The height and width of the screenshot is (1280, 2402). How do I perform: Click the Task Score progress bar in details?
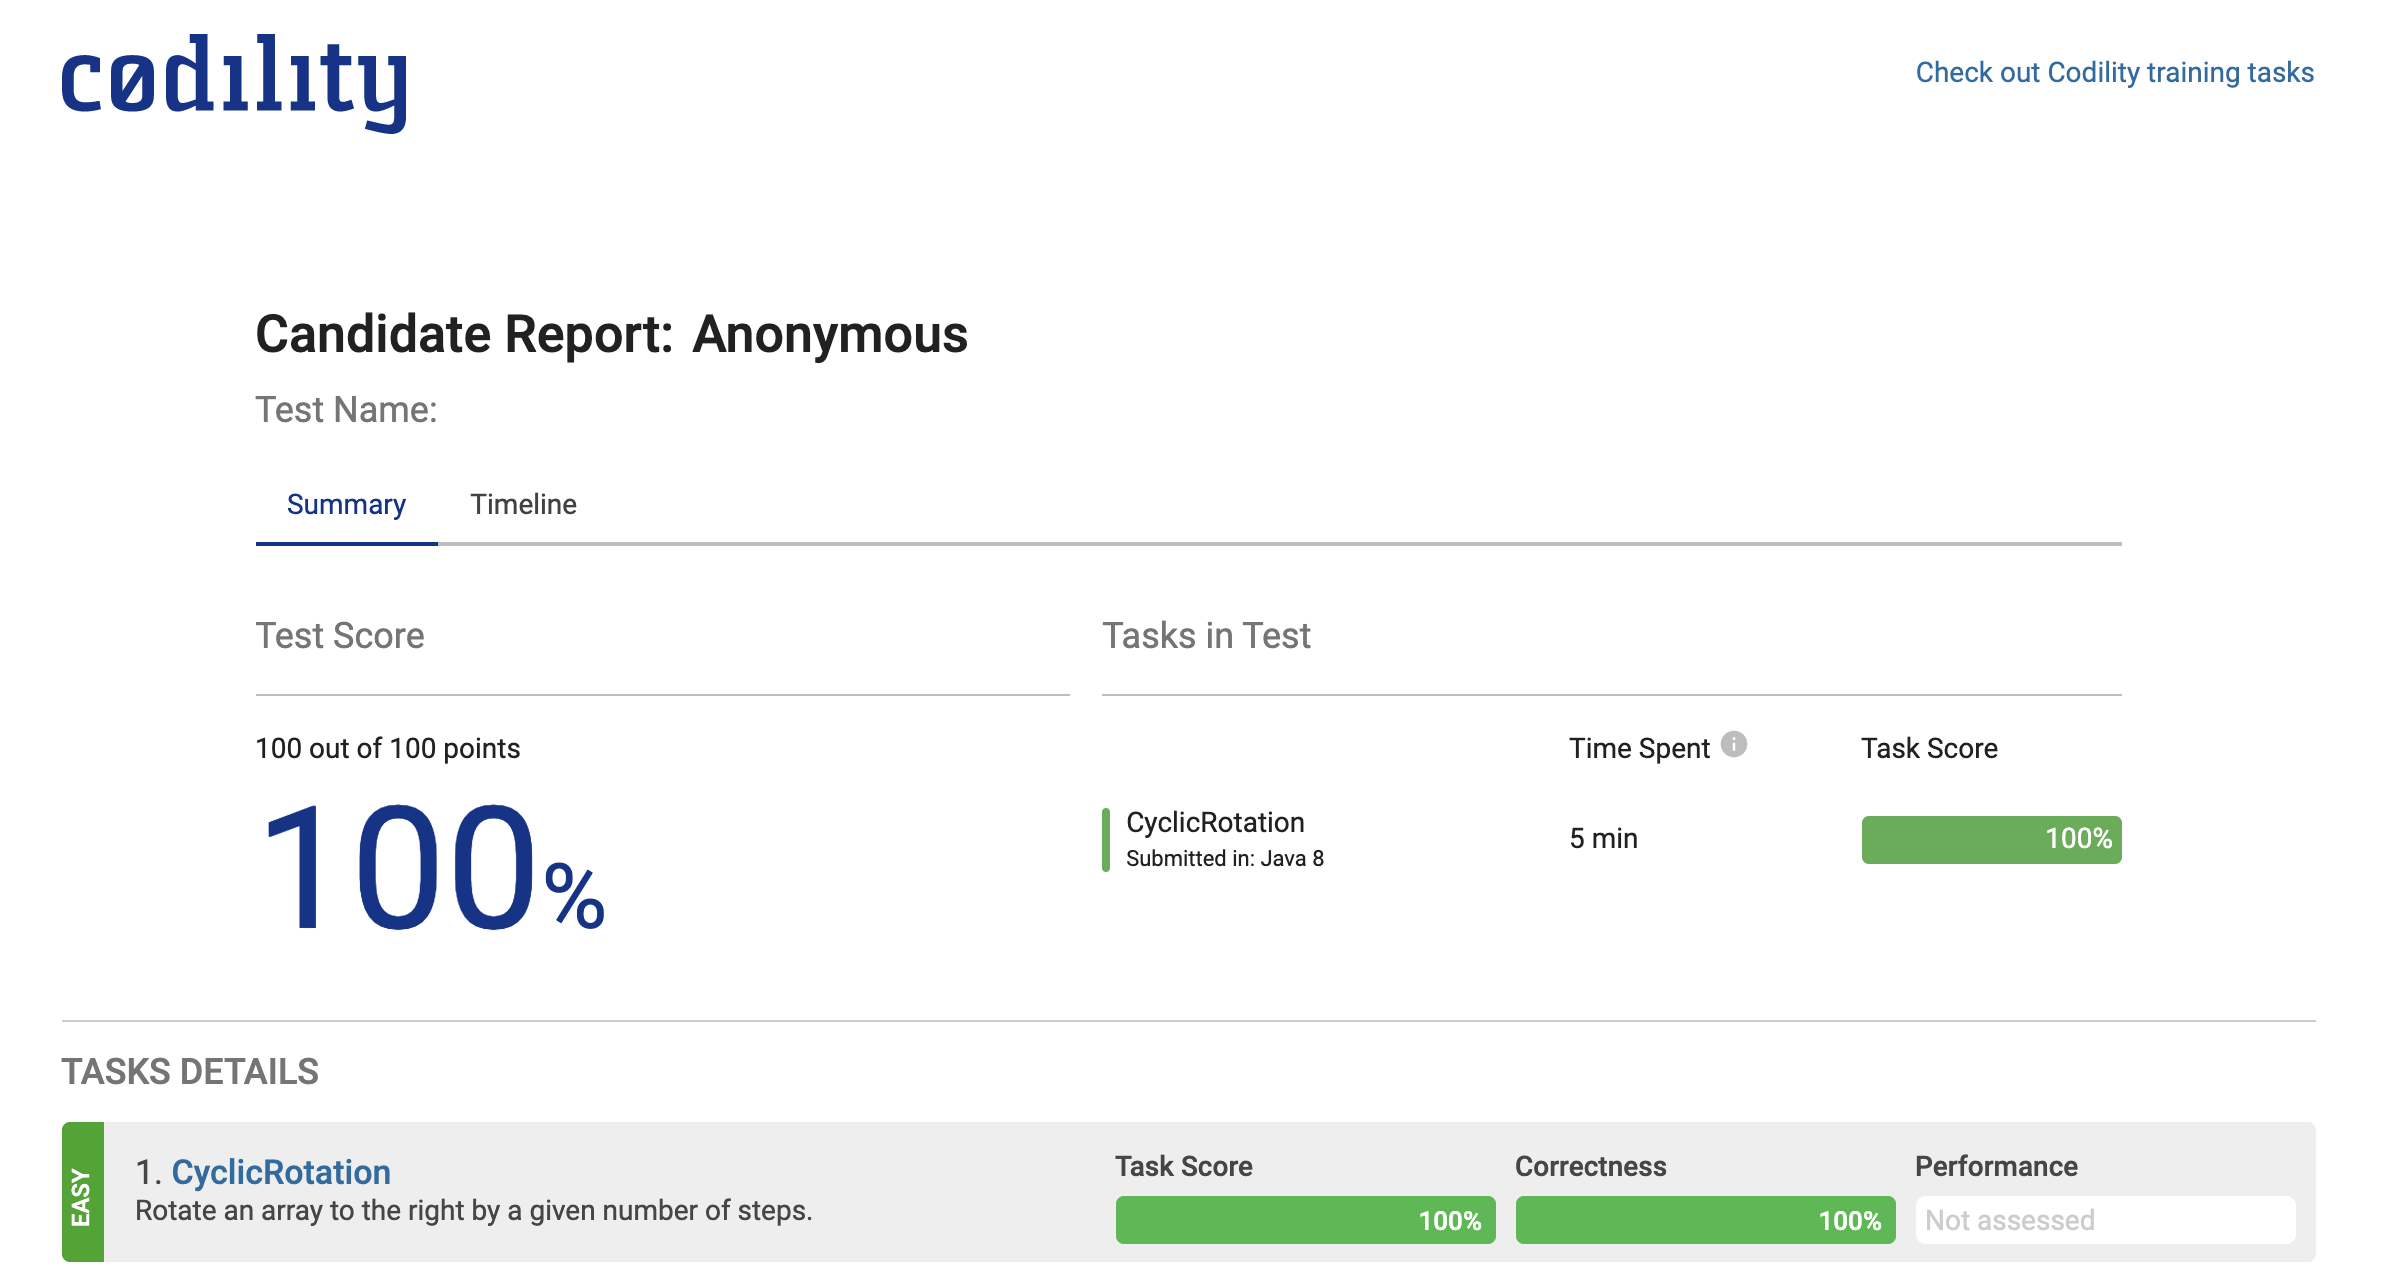[x=1304, y=1220]
